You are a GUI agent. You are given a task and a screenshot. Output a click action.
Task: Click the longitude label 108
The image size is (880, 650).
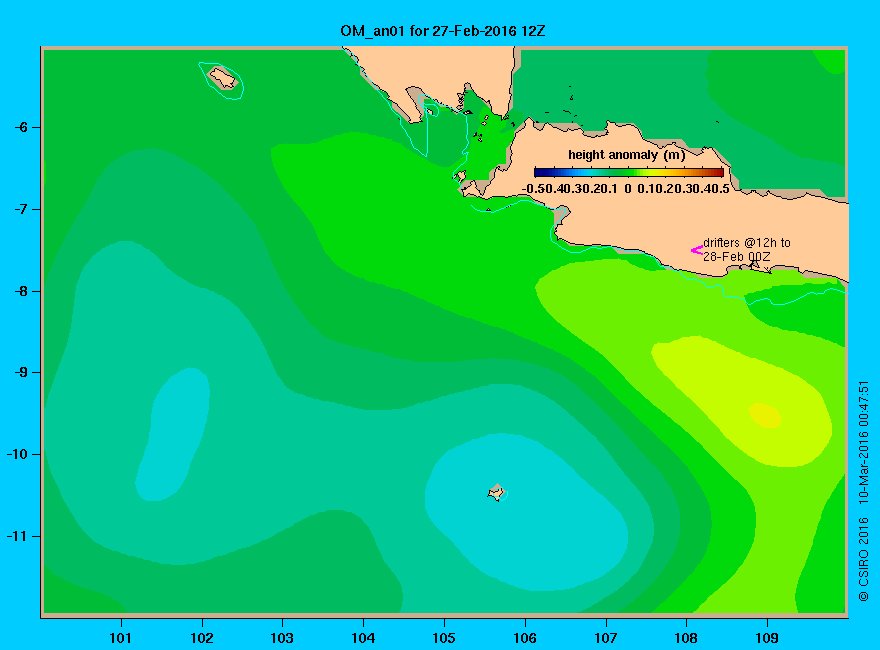click(686, 638)
